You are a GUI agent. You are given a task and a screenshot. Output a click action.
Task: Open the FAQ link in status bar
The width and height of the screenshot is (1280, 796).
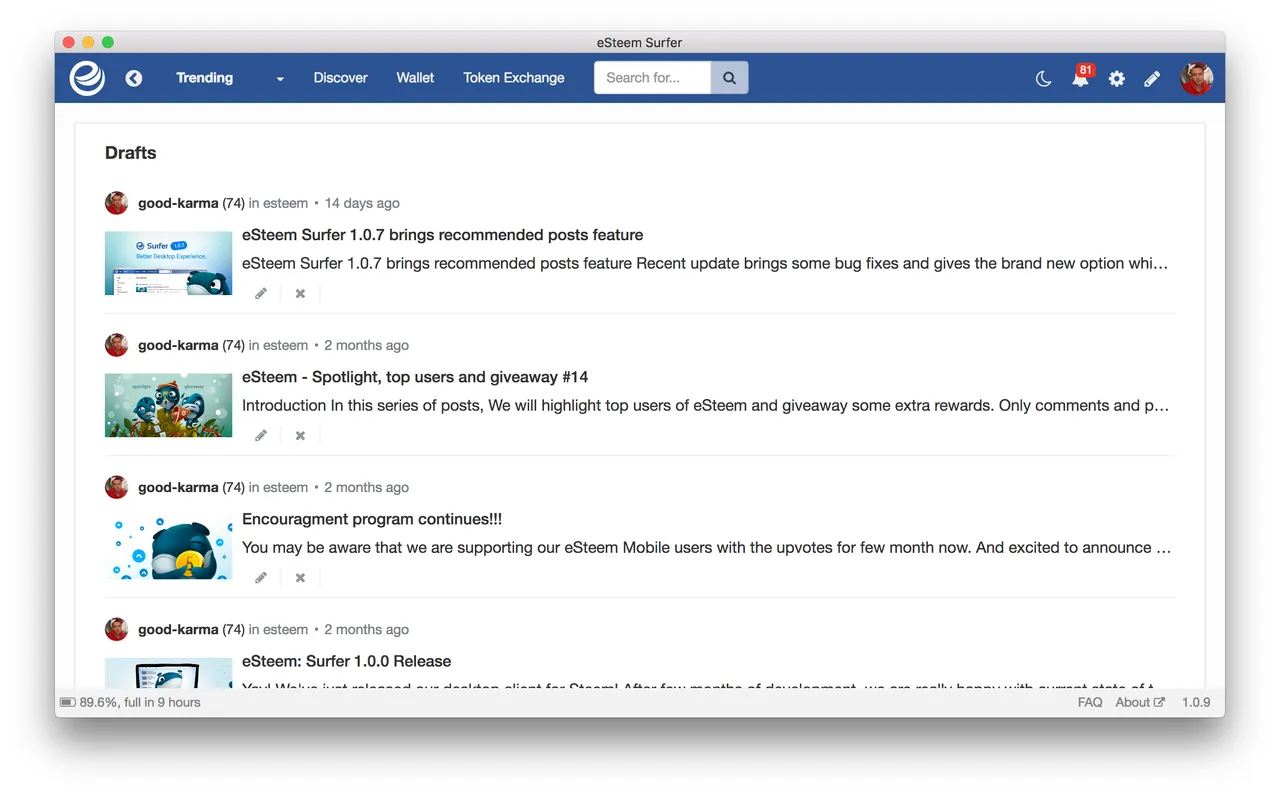coord(1090,703)
